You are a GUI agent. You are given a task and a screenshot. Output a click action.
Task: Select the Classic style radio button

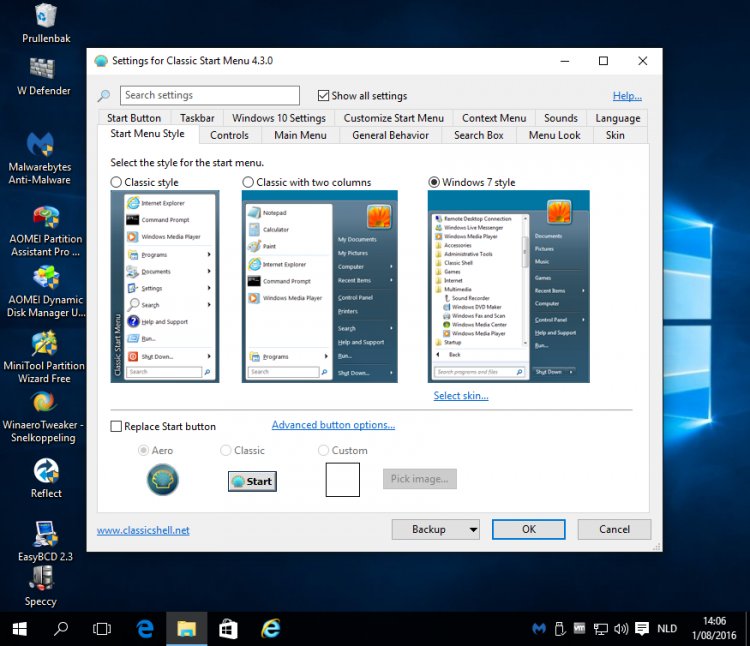click(x=117, y=182)
